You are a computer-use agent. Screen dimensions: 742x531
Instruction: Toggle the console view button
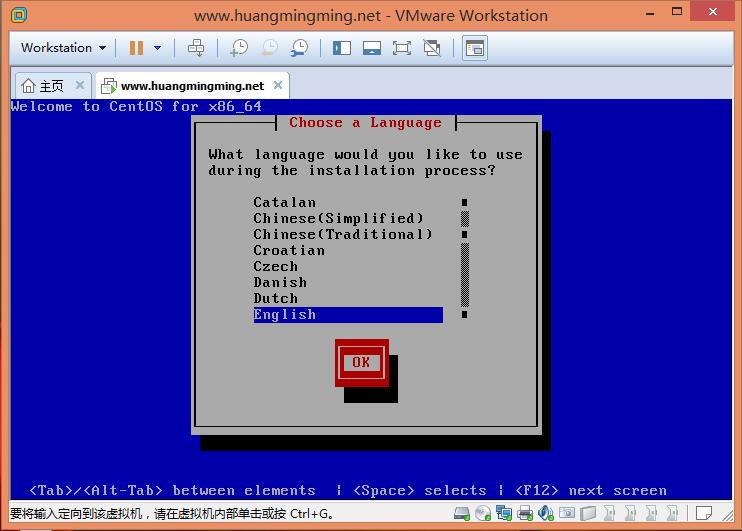(475, 48)
